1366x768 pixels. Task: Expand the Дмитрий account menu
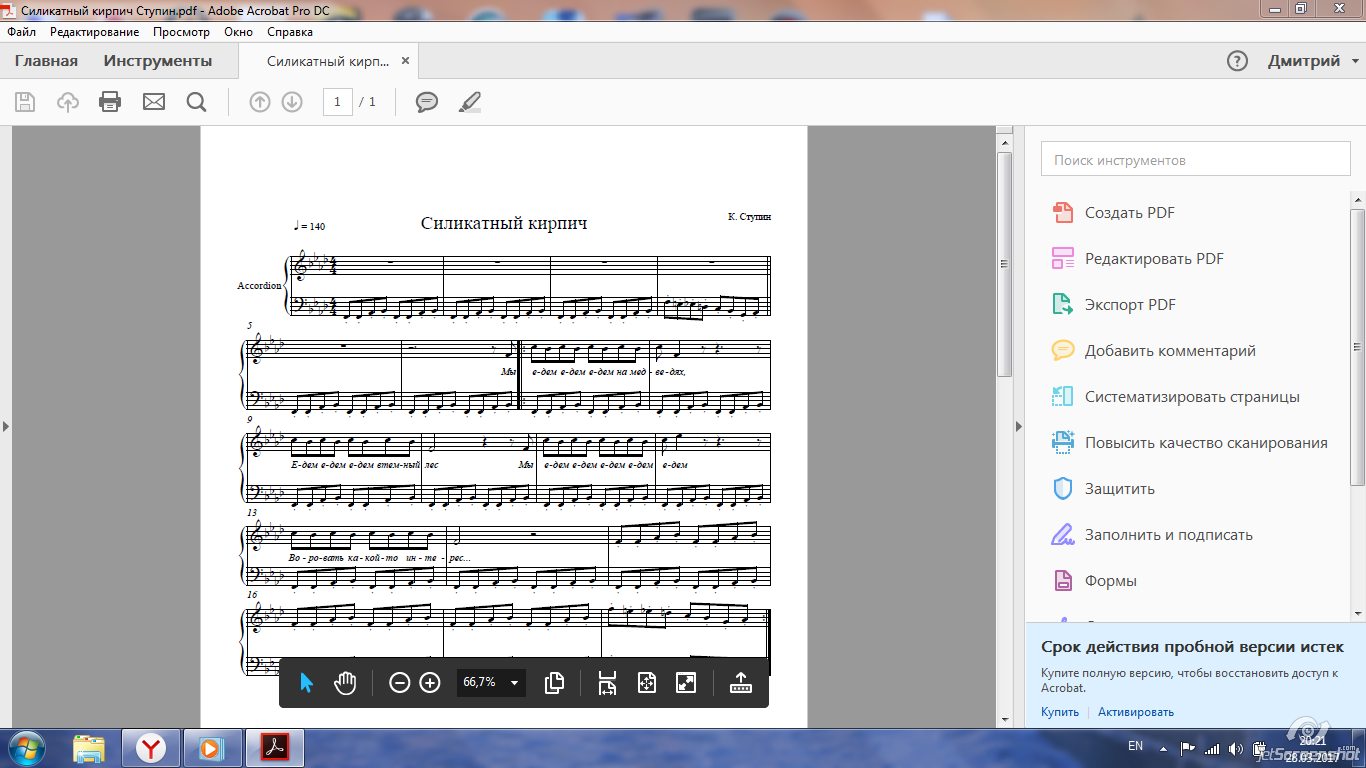click(x=1312, y=61)
